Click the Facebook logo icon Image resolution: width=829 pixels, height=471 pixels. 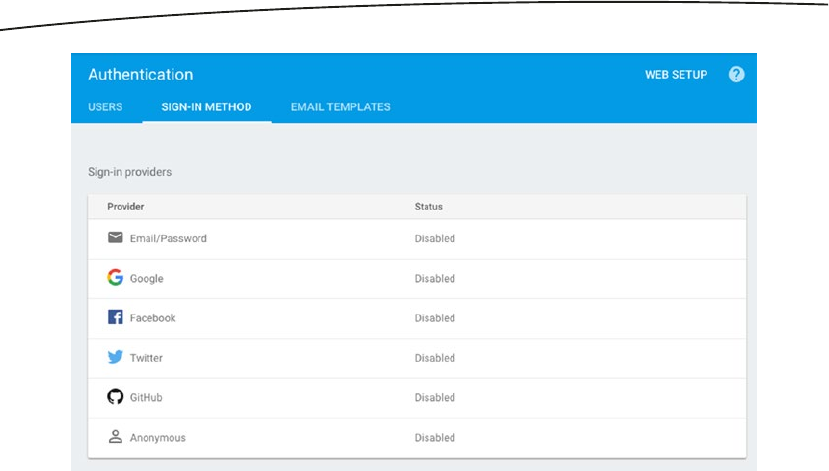pyautogui.click(x=115, y=318)
